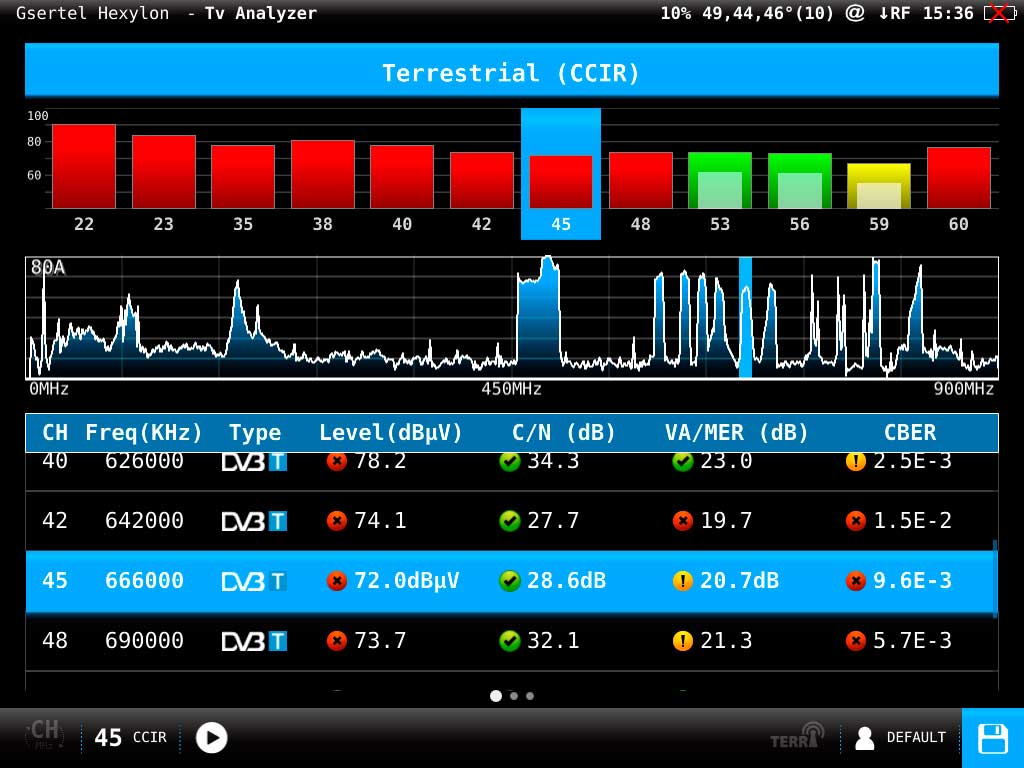1024x768 pixels.
Task: Select the channel 35 bar
Action: click(x=243, y=177)
